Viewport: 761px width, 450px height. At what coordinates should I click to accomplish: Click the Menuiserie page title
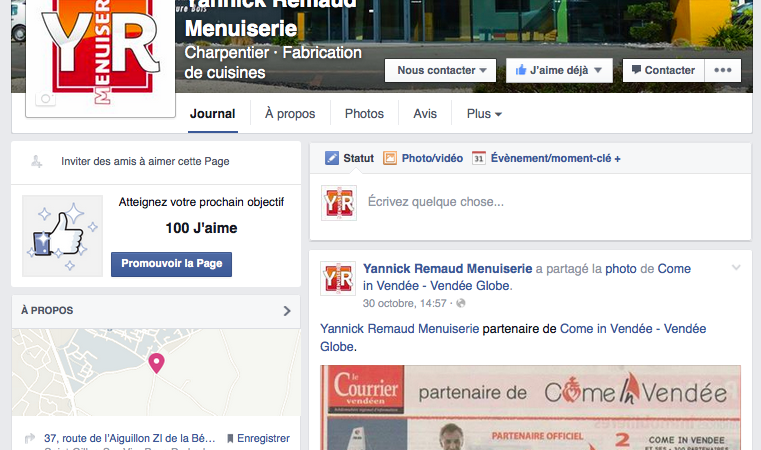point(241,28)
